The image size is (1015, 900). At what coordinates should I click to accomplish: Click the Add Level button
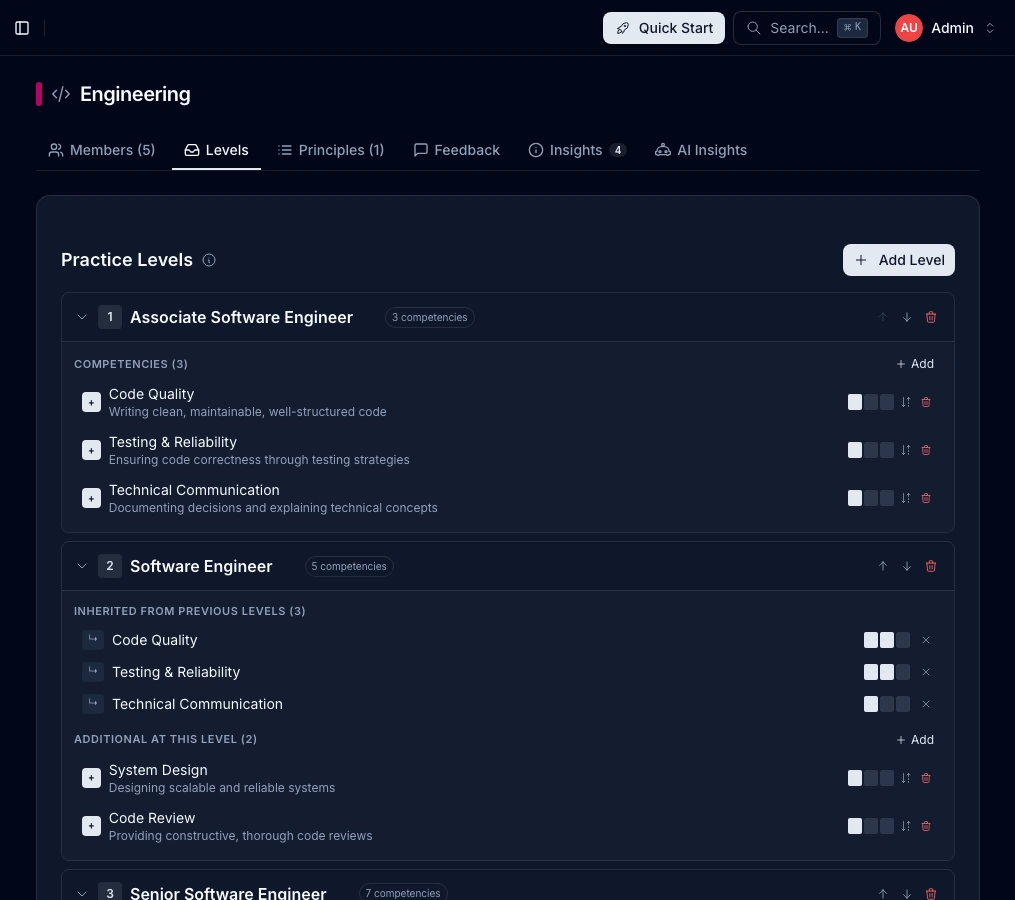898,260
